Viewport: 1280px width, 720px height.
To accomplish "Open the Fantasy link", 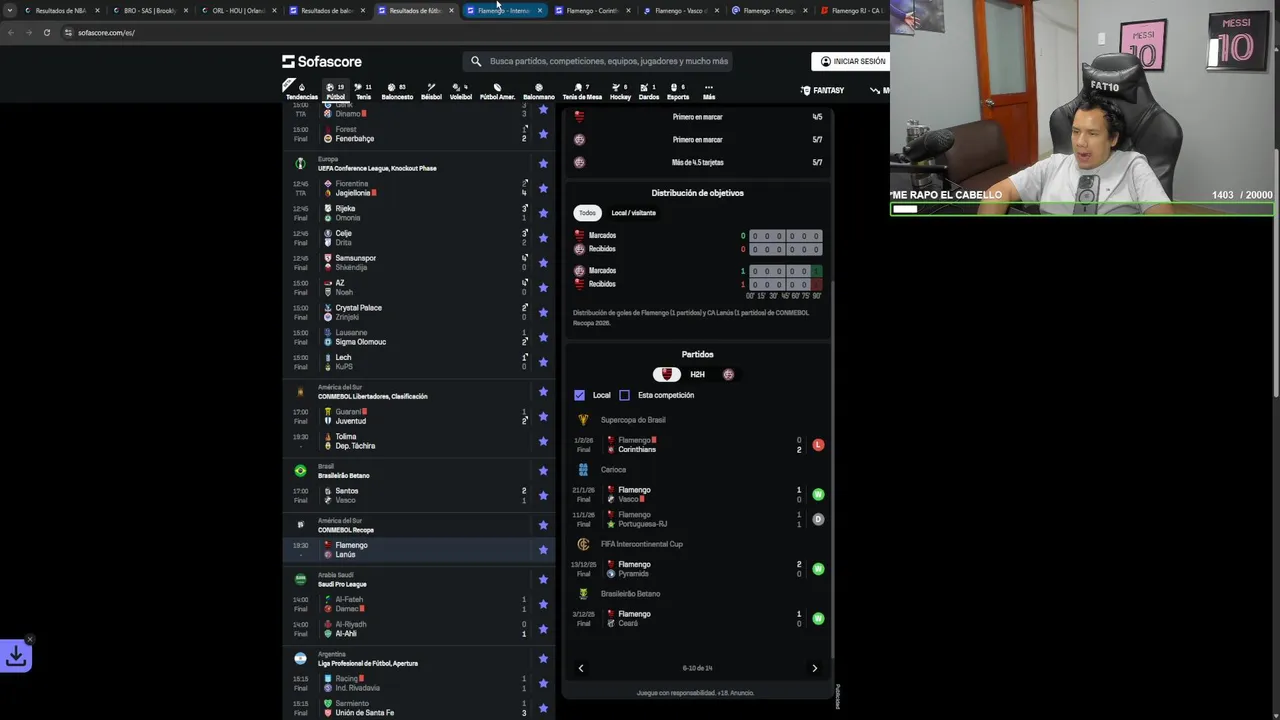I will point(822,90).
